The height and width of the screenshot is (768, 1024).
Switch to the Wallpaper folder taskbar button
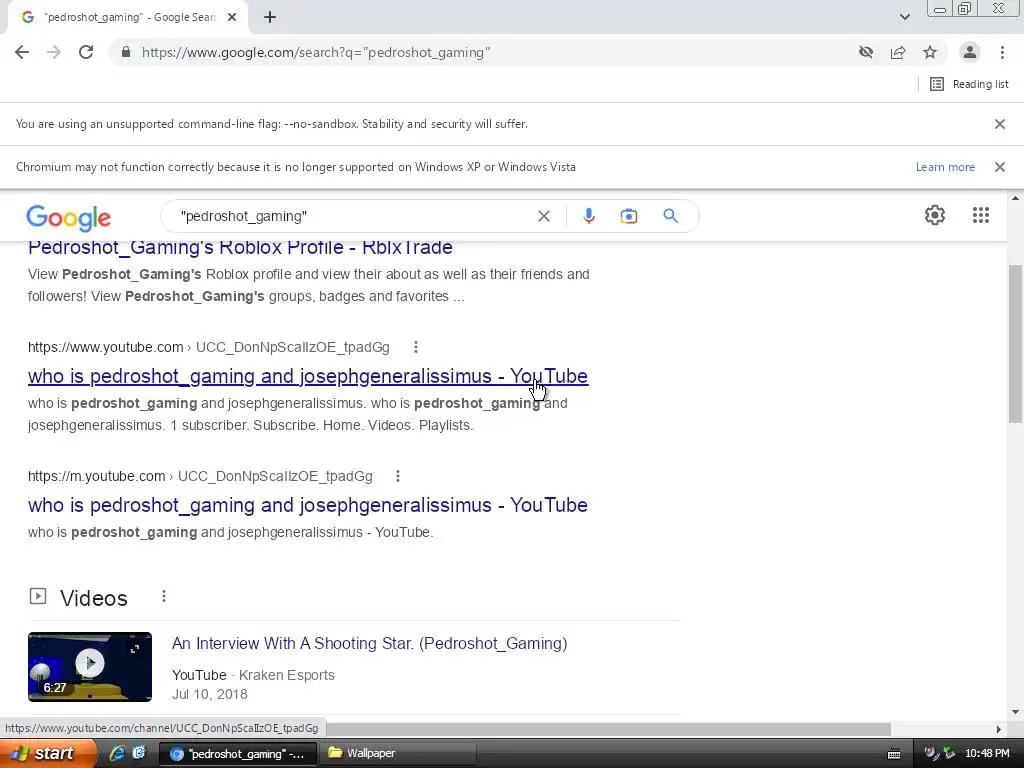[x=398, y=753]
